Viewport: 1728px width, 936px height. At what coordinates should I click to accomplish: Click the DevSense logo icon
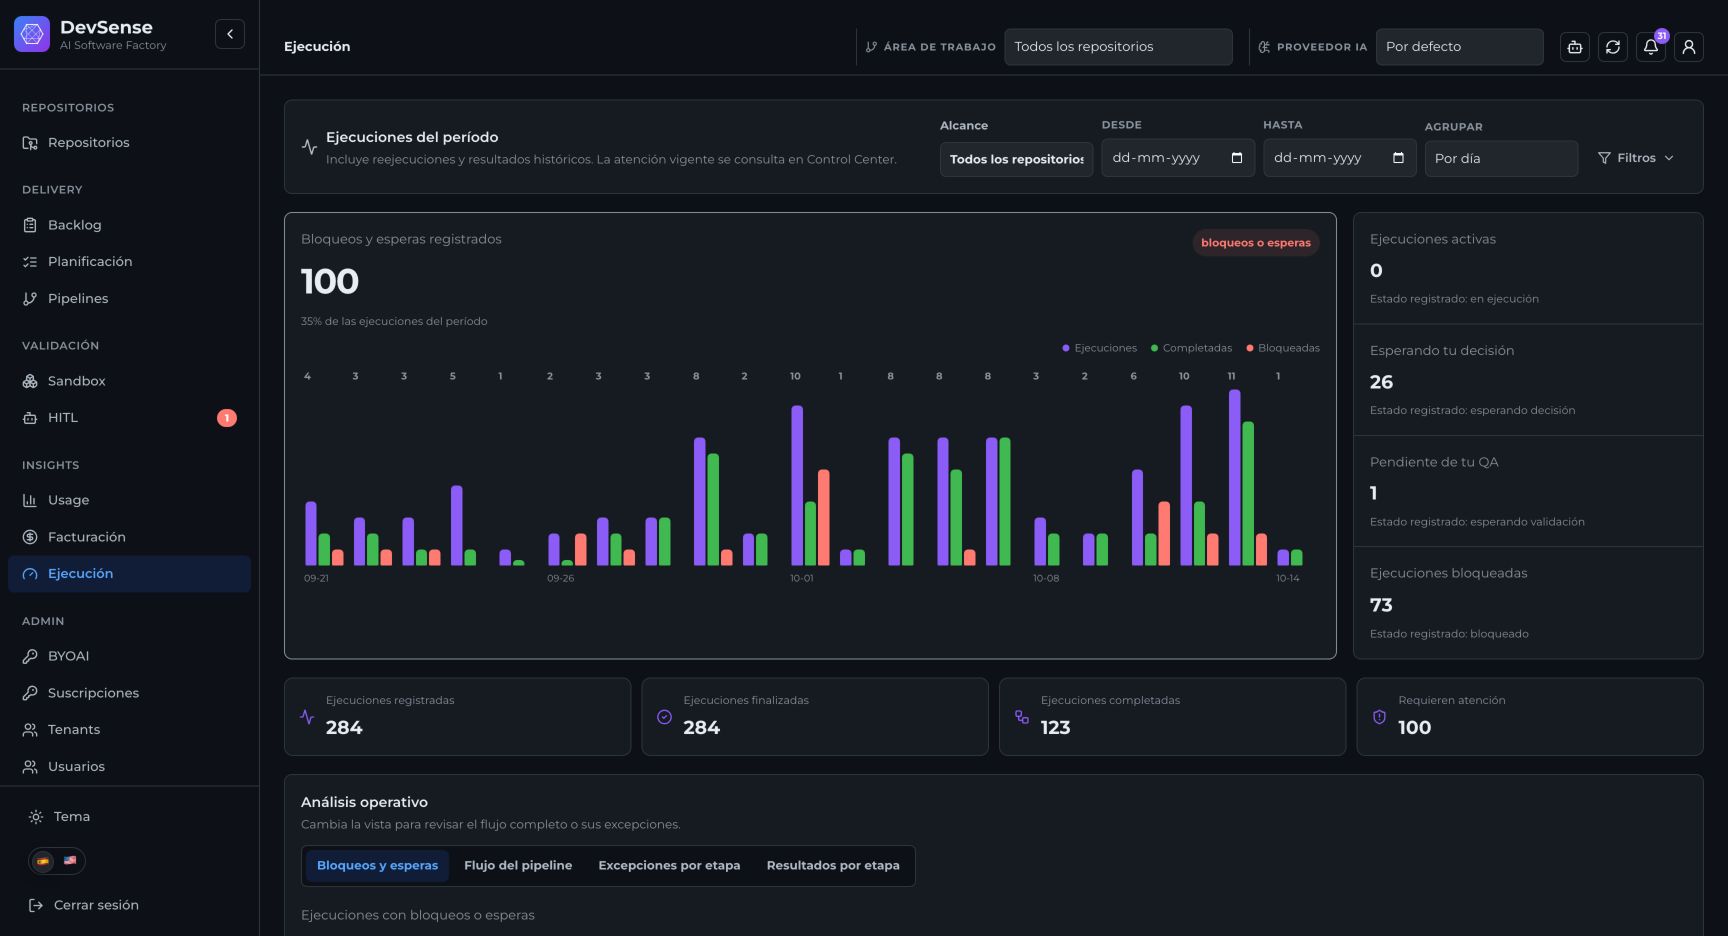tap(32, 34)
